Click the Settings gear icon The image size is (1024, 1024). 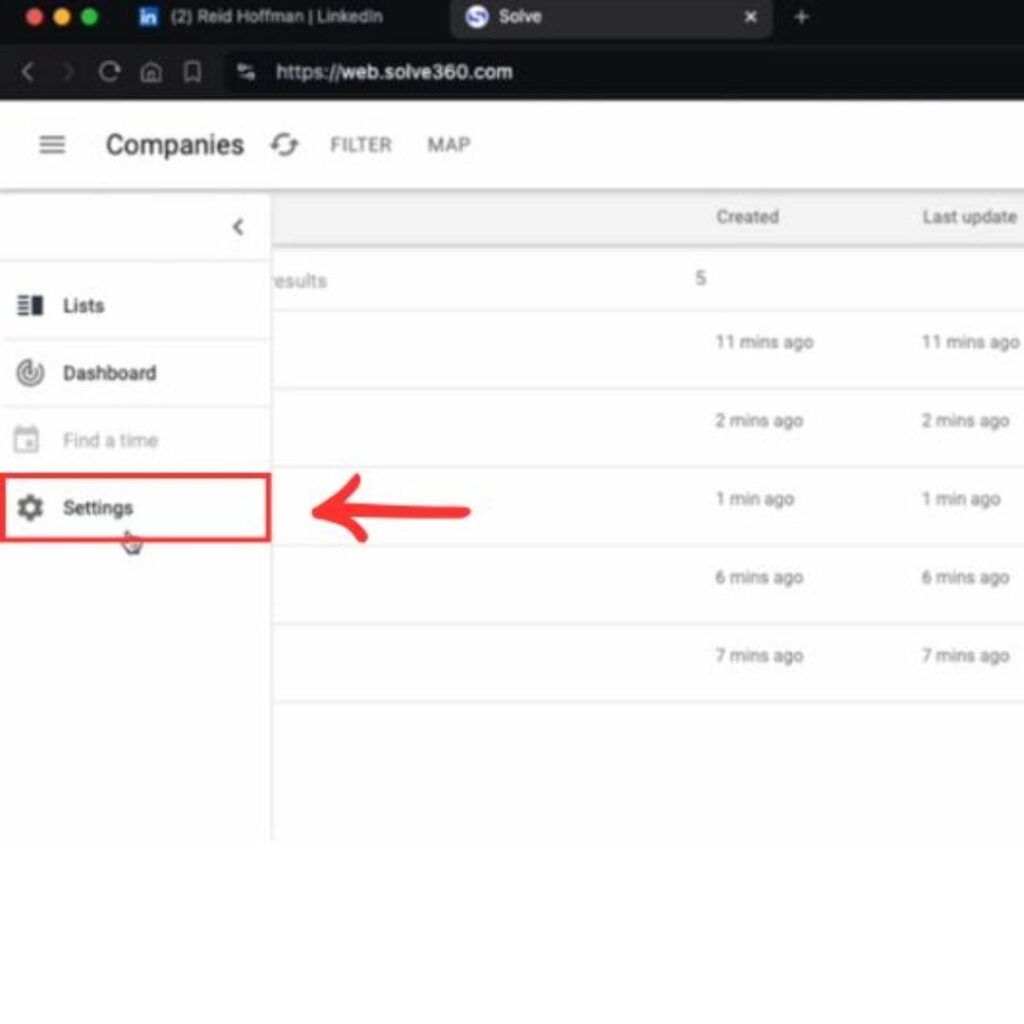pos(30,507)
